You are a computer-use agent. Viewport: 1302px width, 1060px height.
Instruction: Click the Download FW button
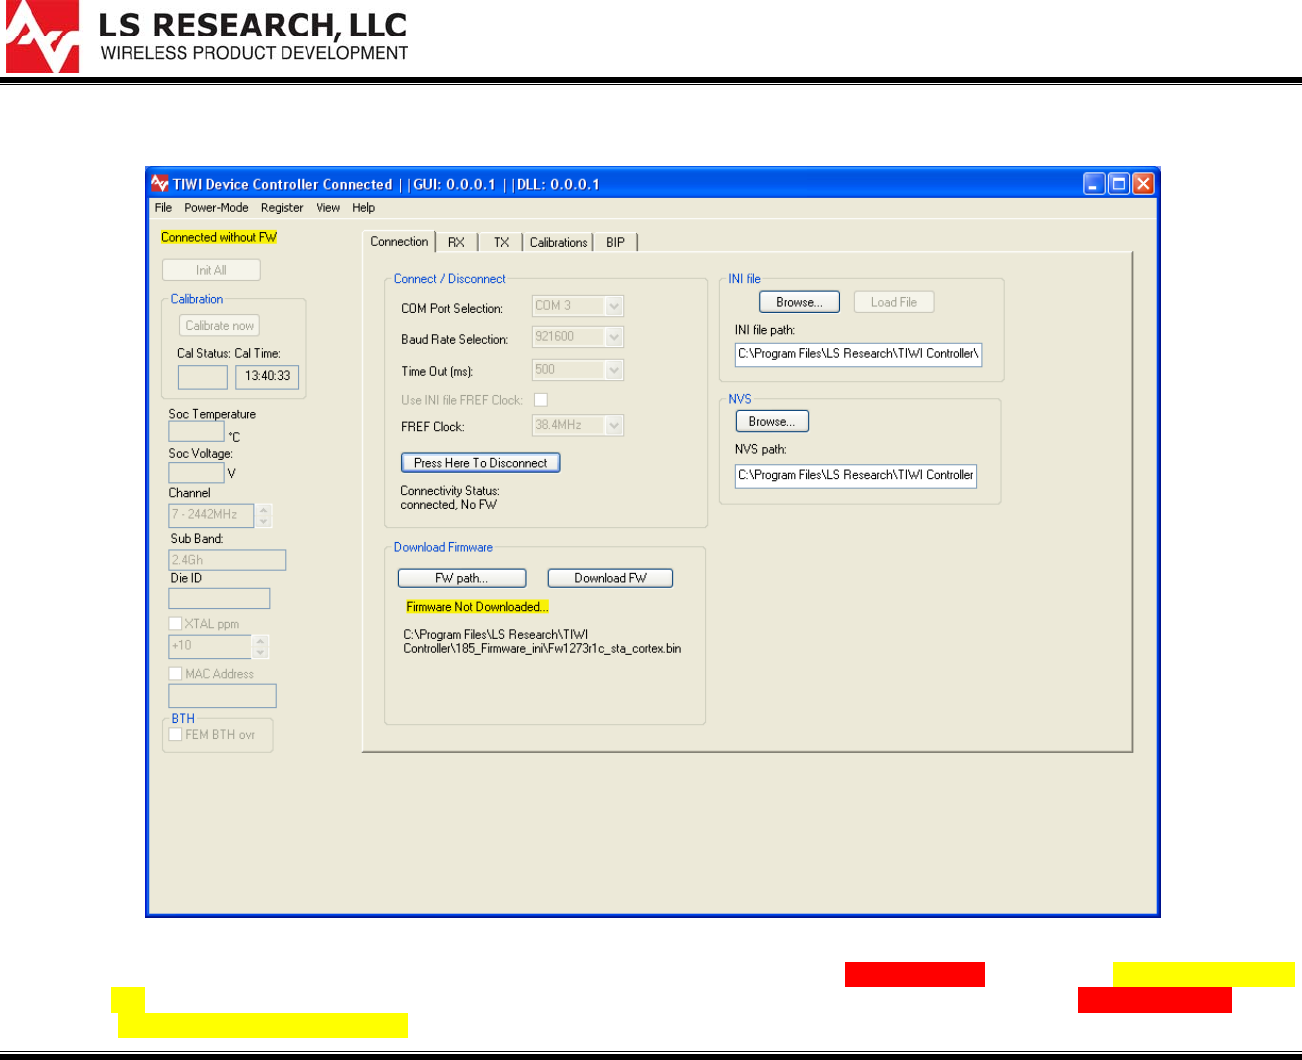610,578
